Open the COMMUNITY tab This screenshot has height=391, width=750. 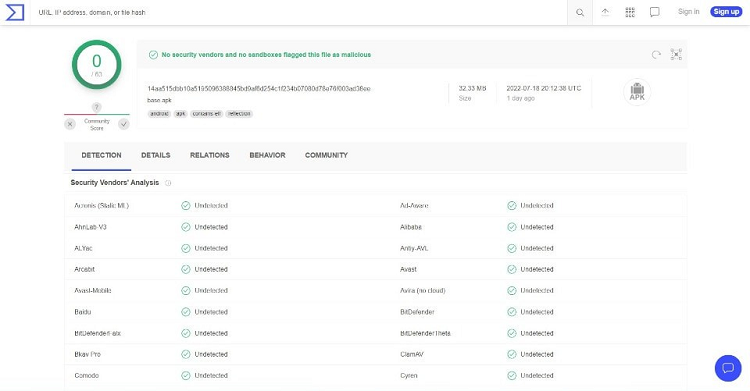(326, 155)
